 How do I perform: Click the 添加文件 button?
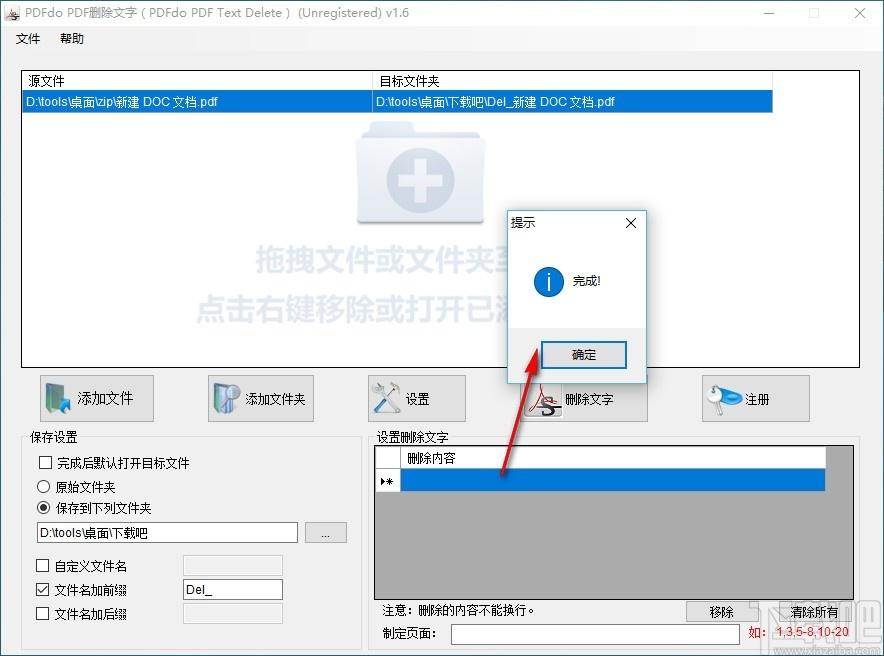(x=97, y=398)
